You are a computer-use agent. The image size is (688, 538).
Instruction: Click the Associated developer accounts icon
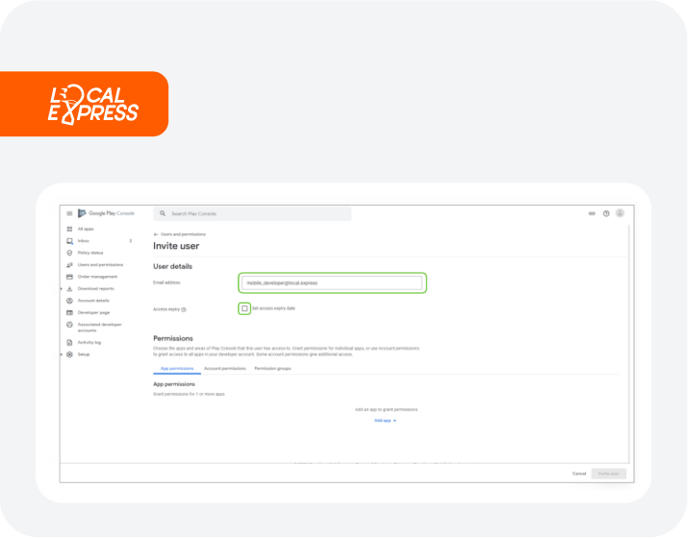(x=69, y=325)
